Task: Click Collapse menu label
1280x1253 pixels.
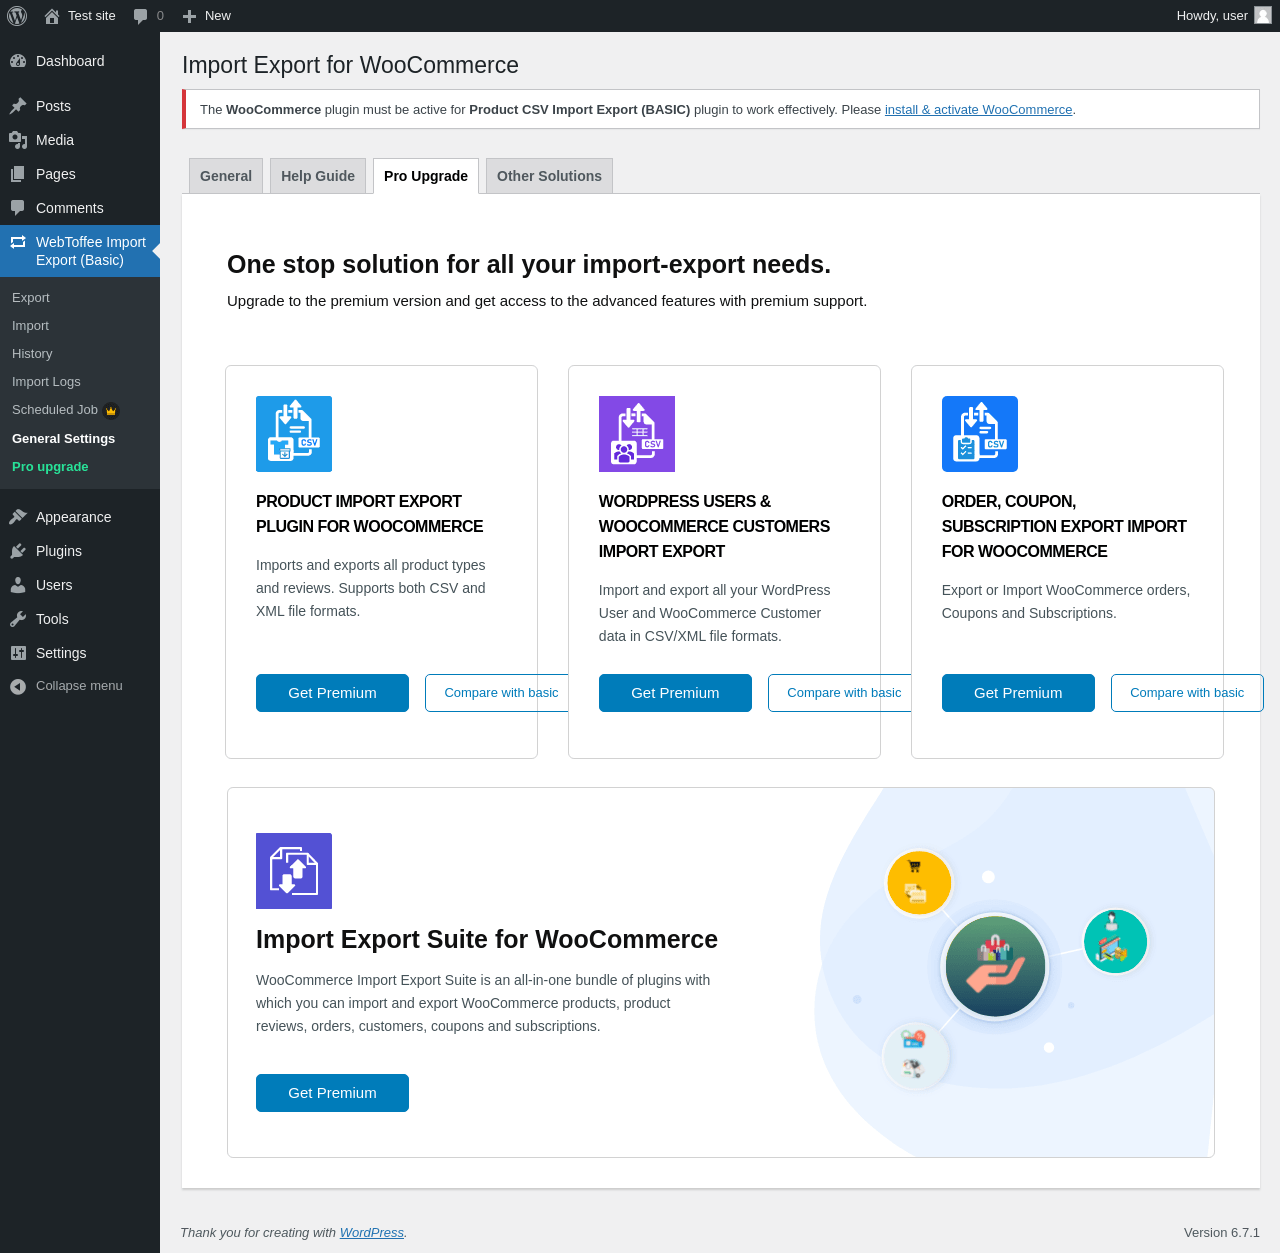Action: click(x=79, y=686)
